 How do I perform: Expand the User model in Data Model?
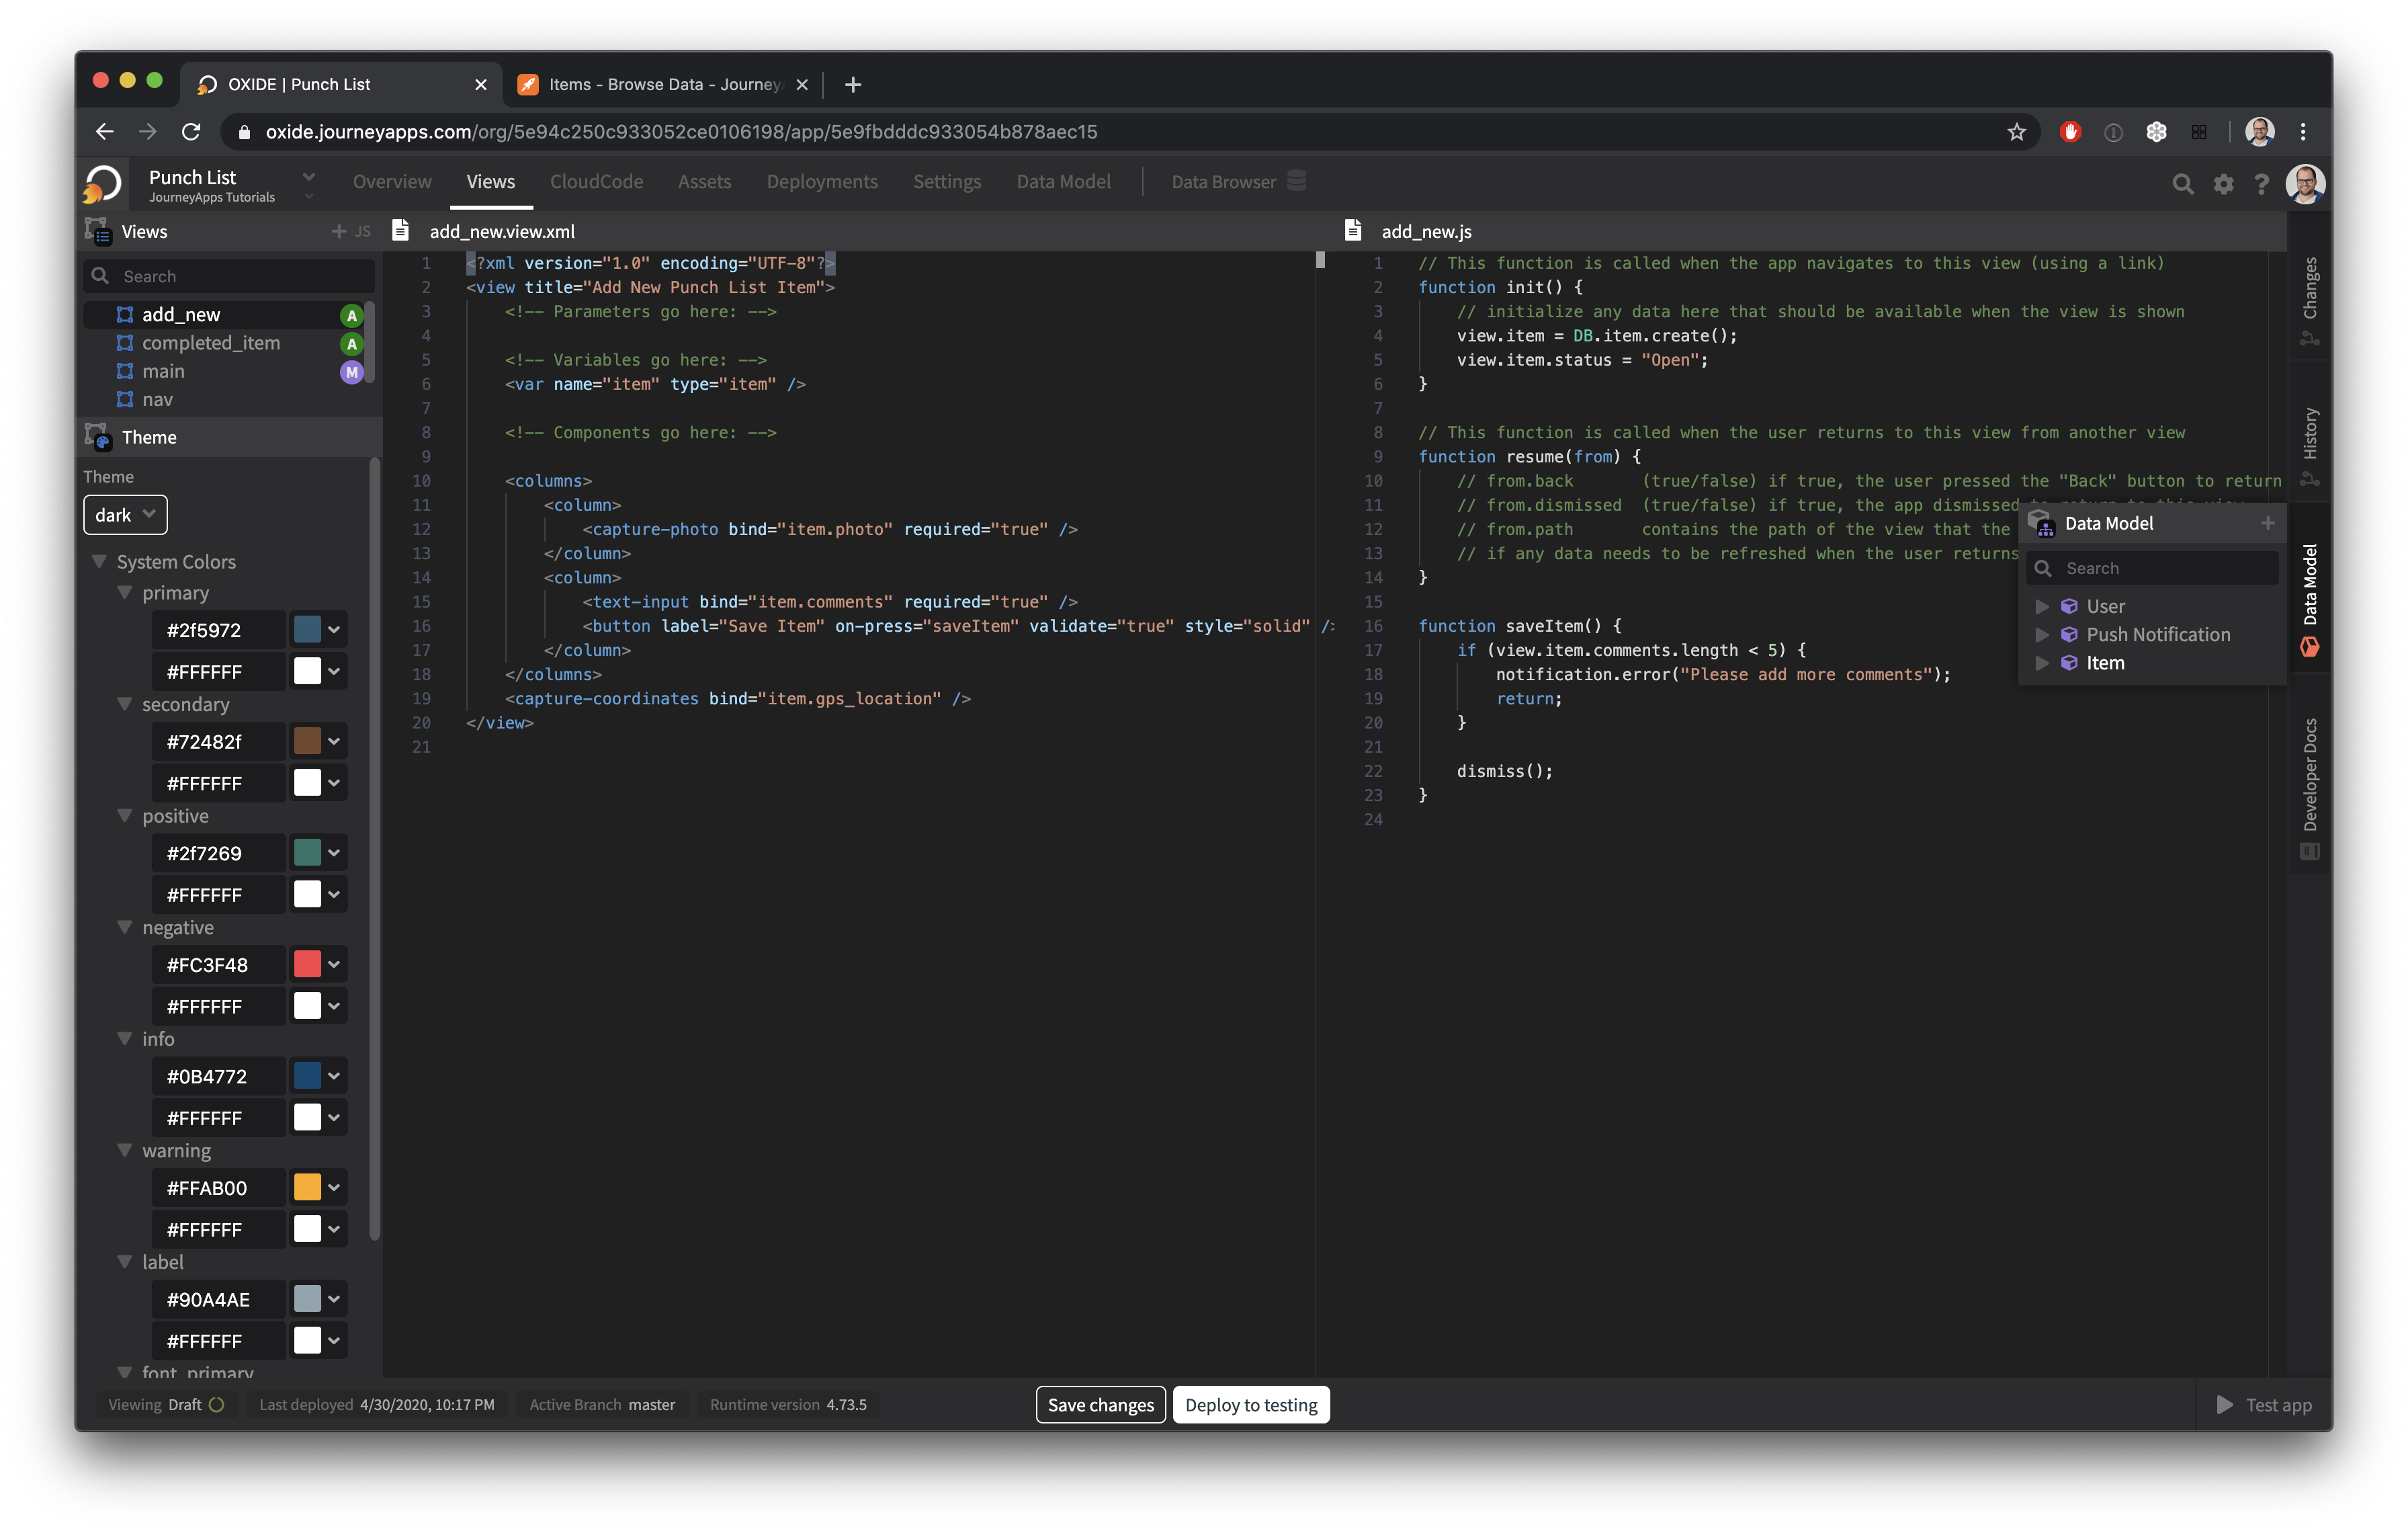[x=2042, y=606]
